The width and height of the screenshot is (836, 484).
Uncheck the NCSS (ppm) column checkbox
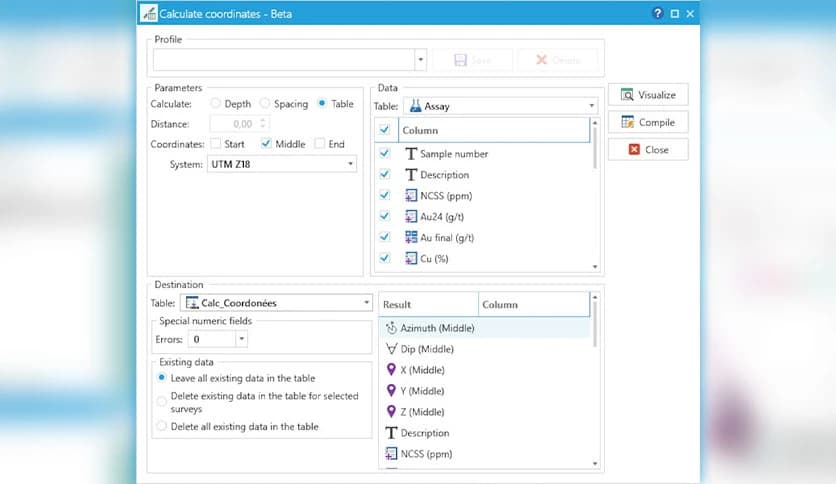pyautogui.click(x=385, y=196)
